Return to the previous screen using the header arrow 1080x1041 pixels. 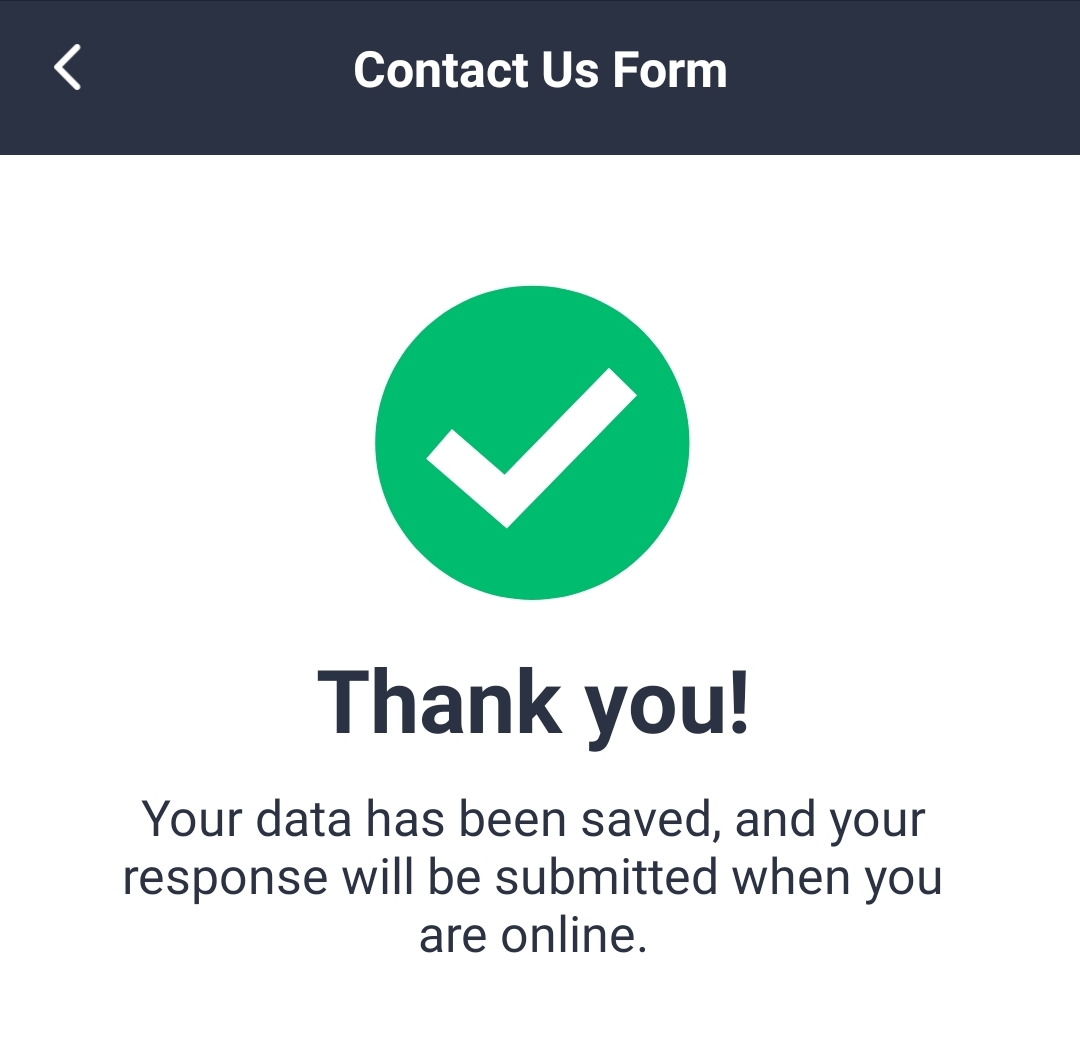(x=67, y=69)
